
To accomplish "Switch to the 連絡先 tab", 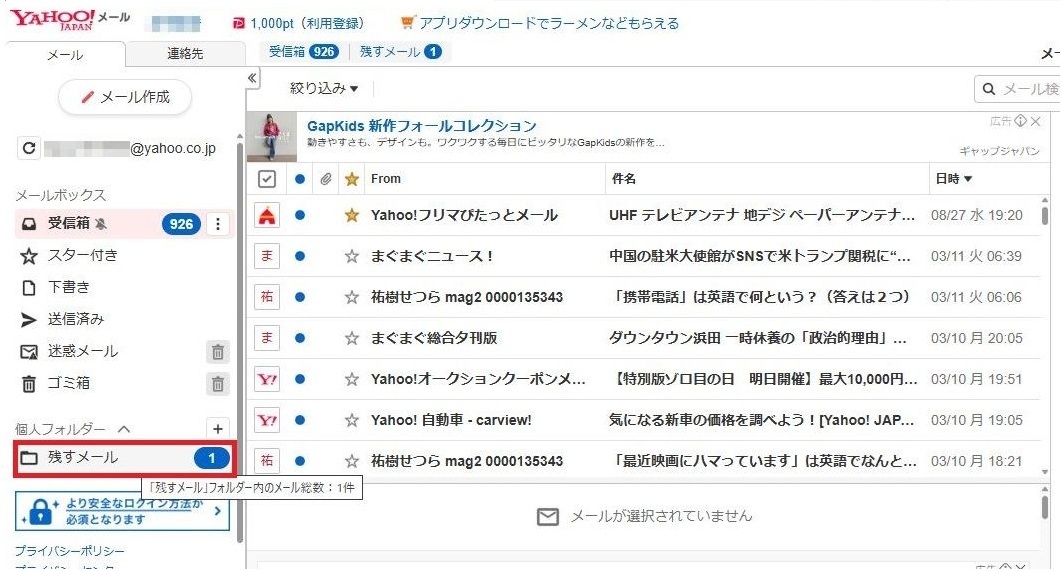I will 185,54.
